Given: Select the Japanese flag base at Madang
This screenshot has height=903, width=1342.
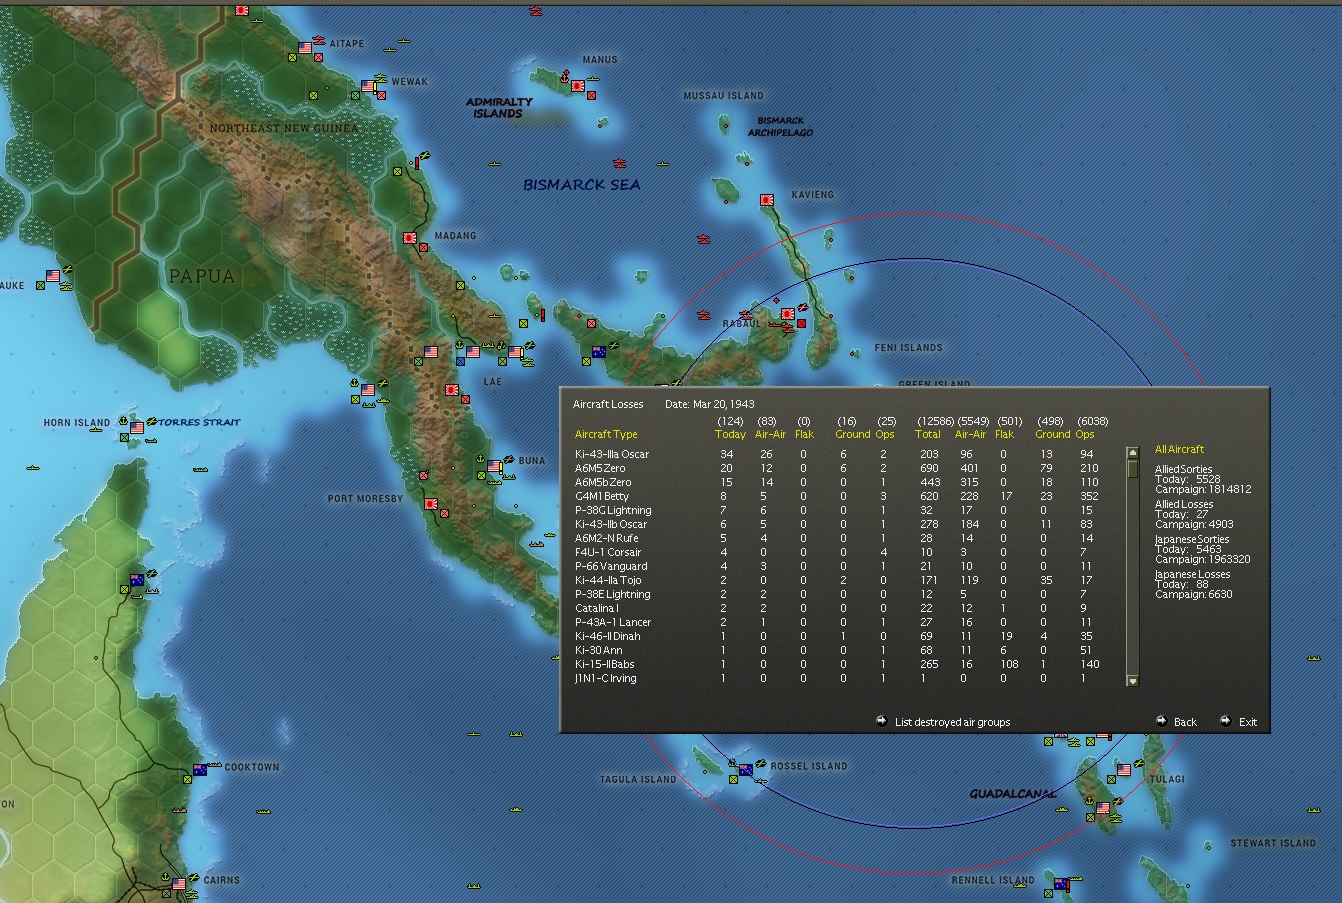Looking at the screenshot, I should click(410, 239).
